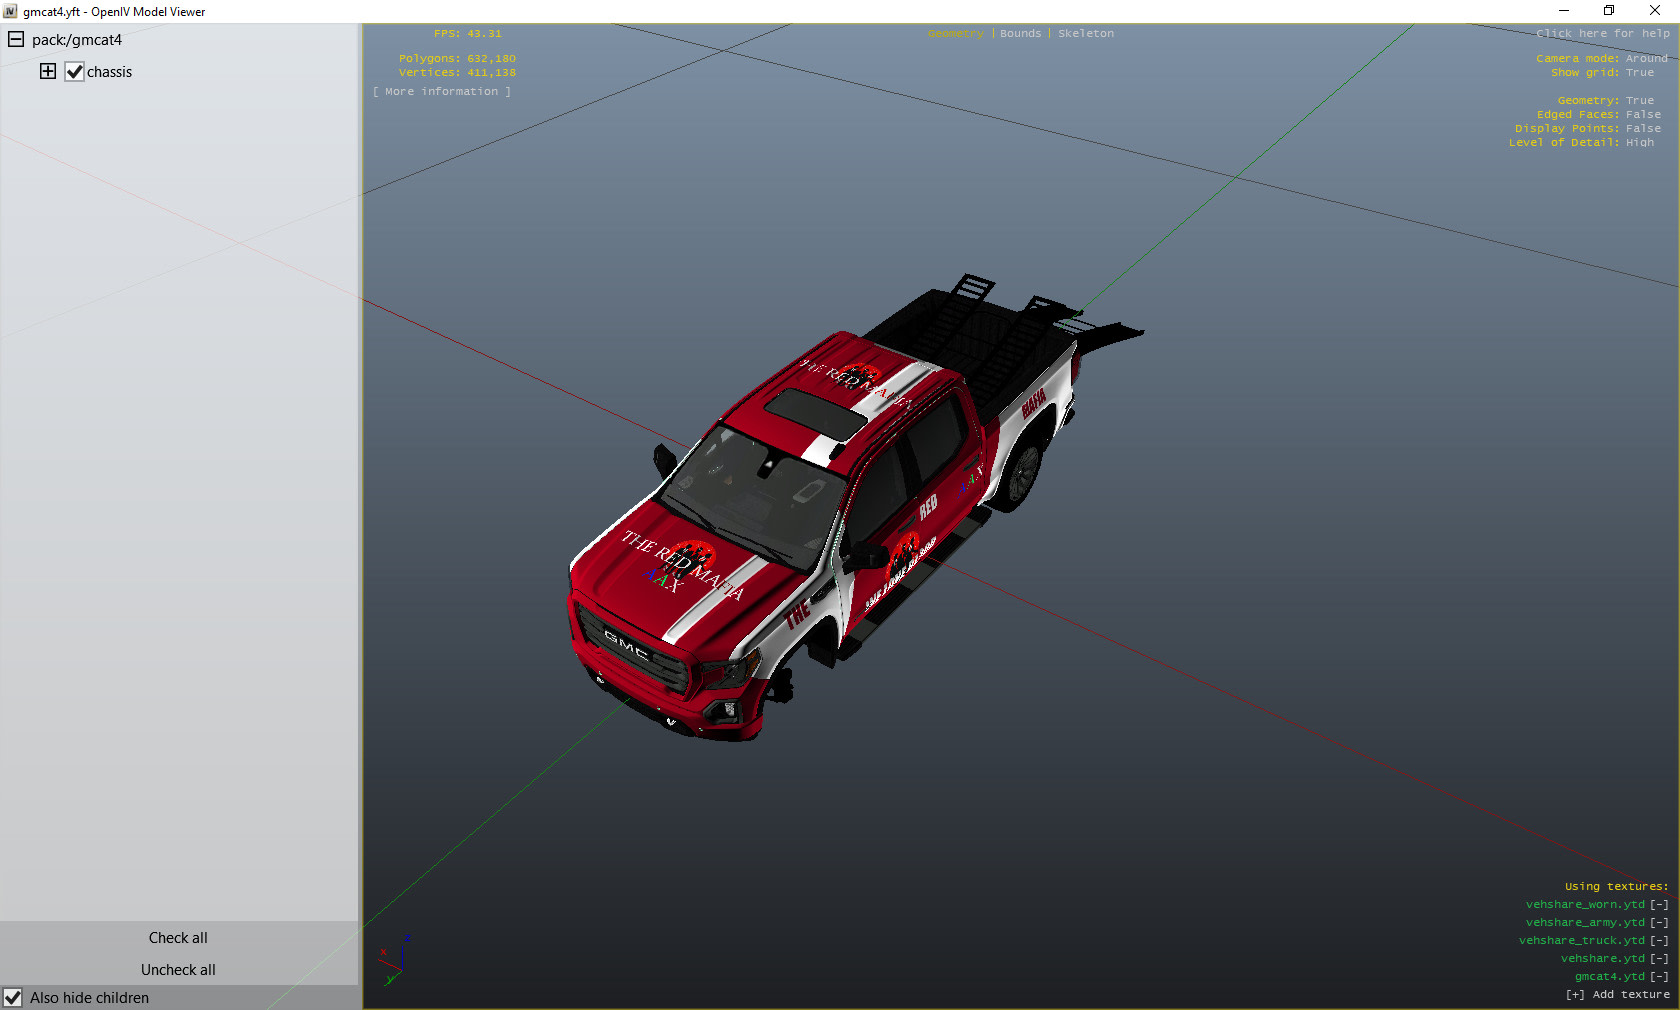Select the pack/gmcat4 root label
1680x1010 pixels.
coord(77,40)
